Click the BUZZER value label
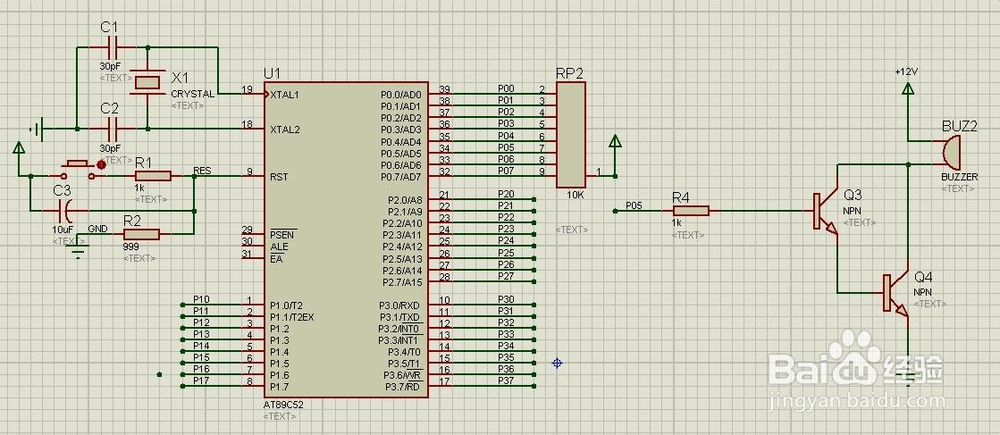This screenshot has height=435, width=1000. [x=959, y=179]
